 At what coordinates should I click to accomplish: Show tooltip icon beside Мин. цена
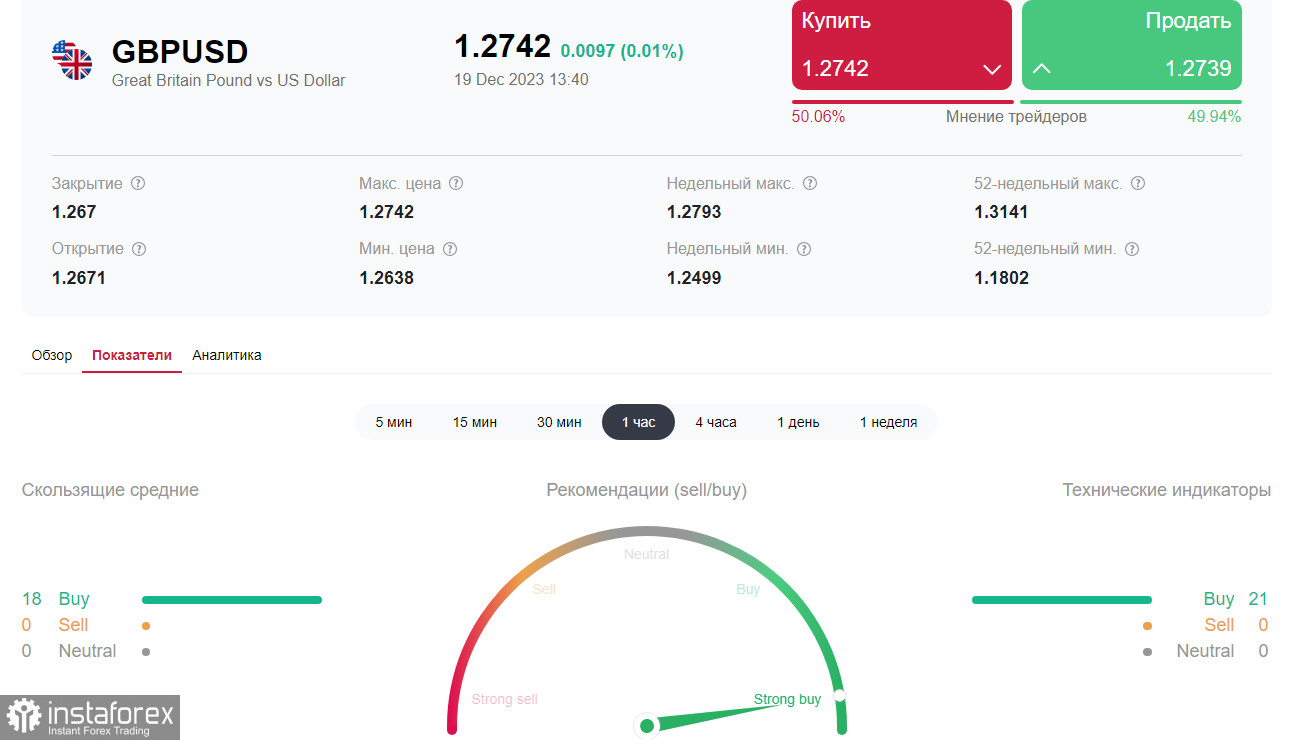[x=450, y=249]
